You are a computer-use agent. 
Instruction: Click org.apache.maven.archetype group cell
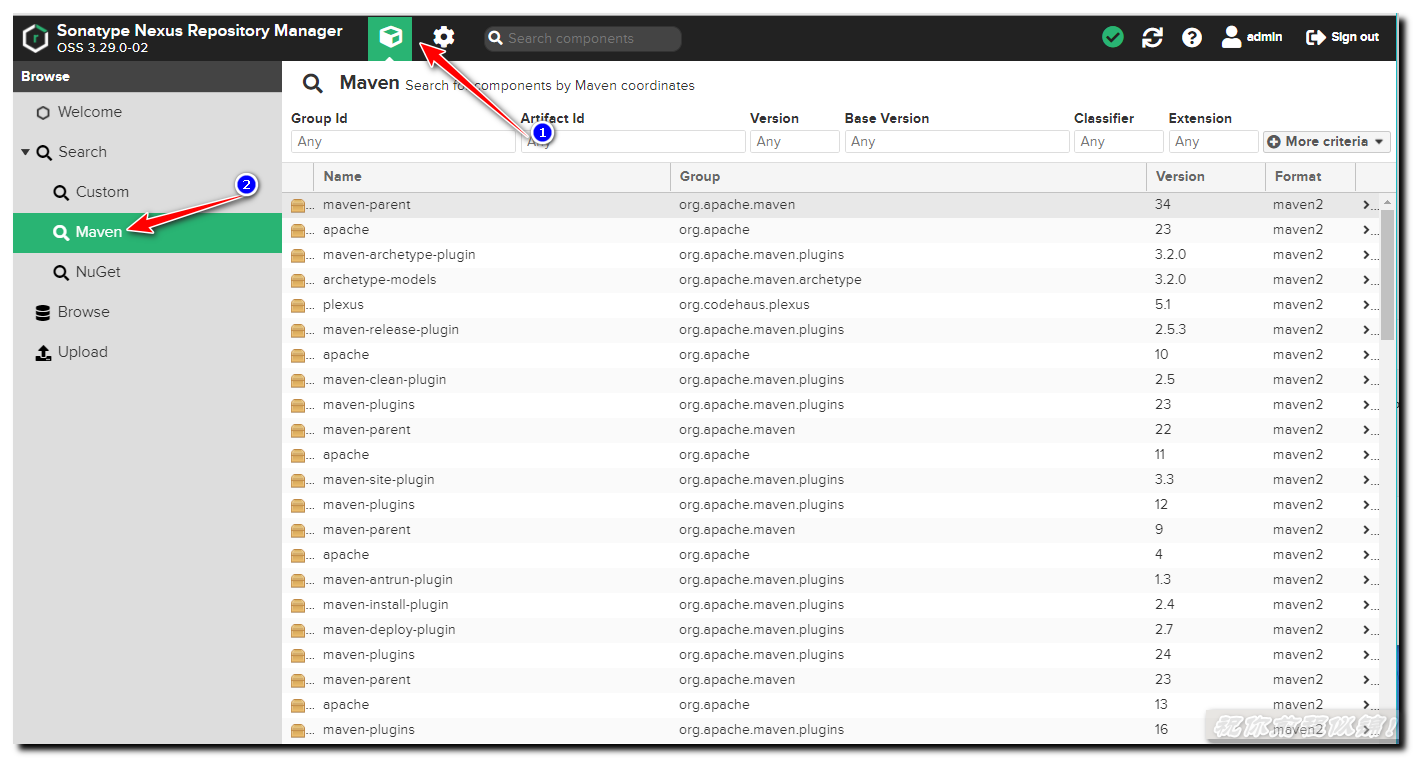point(770,280)
